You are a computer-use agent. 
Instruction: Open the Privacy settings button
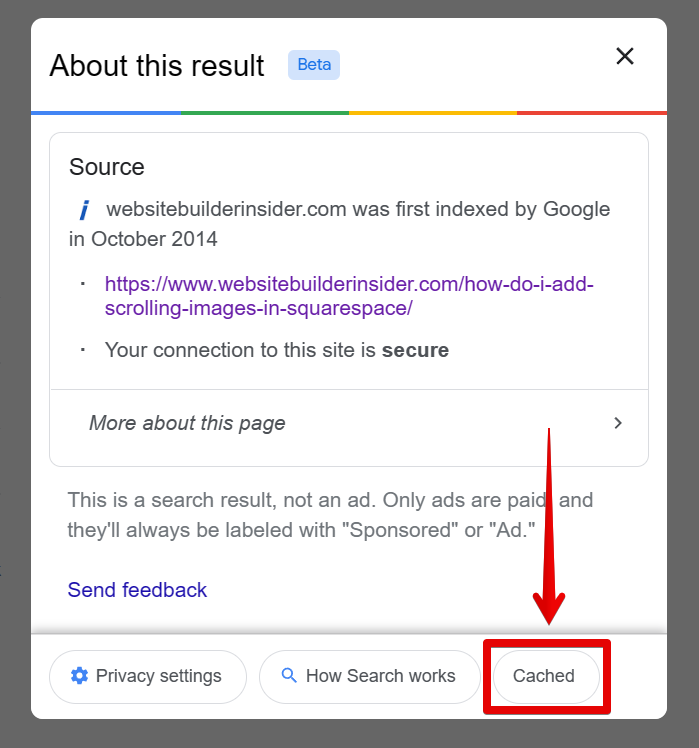coord(148,676)
